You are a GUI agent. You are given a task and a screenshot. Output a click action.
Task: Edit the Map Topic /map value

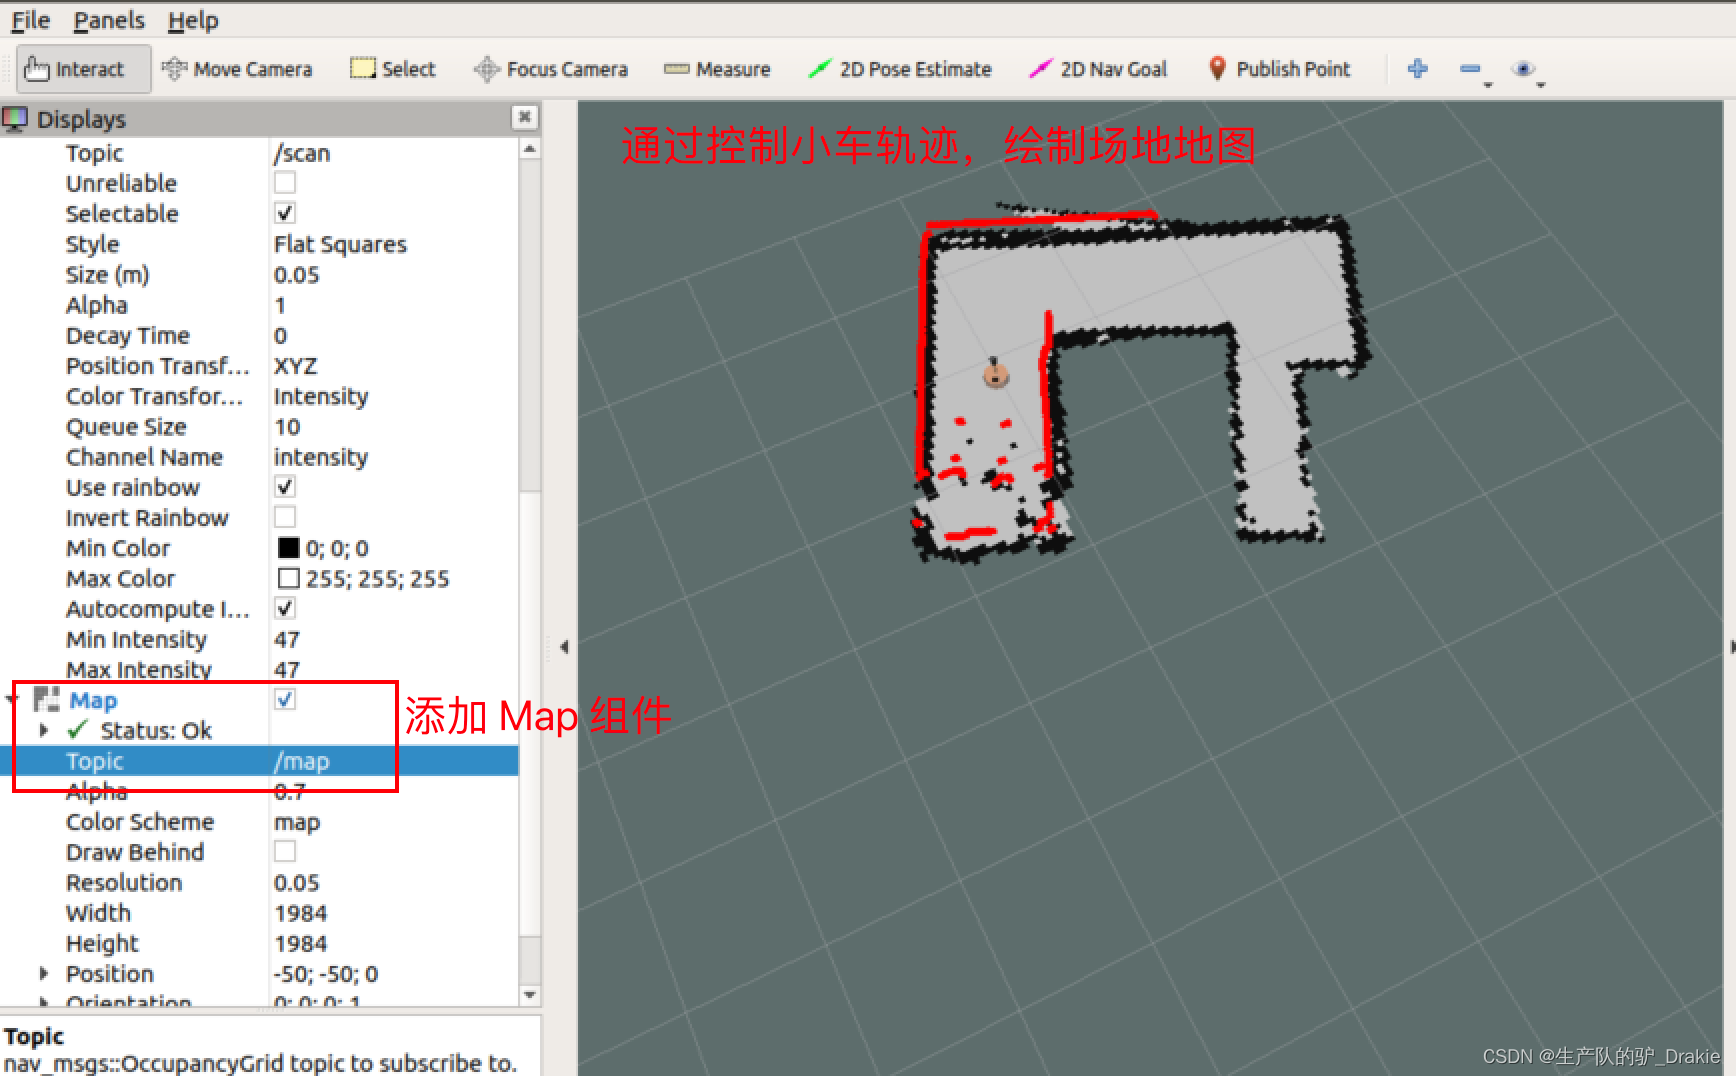pyautogui.click(x=394, y=761)
